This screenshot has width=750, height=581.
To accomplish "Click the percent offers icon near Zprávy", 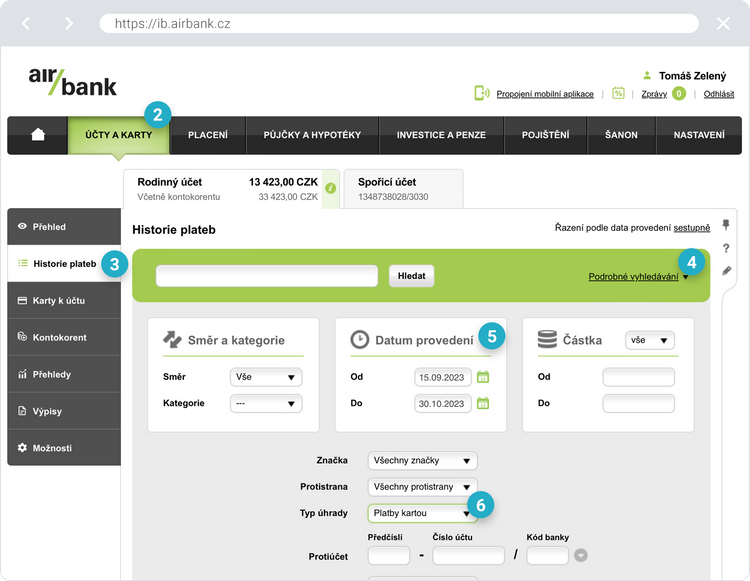I will 618,93.
